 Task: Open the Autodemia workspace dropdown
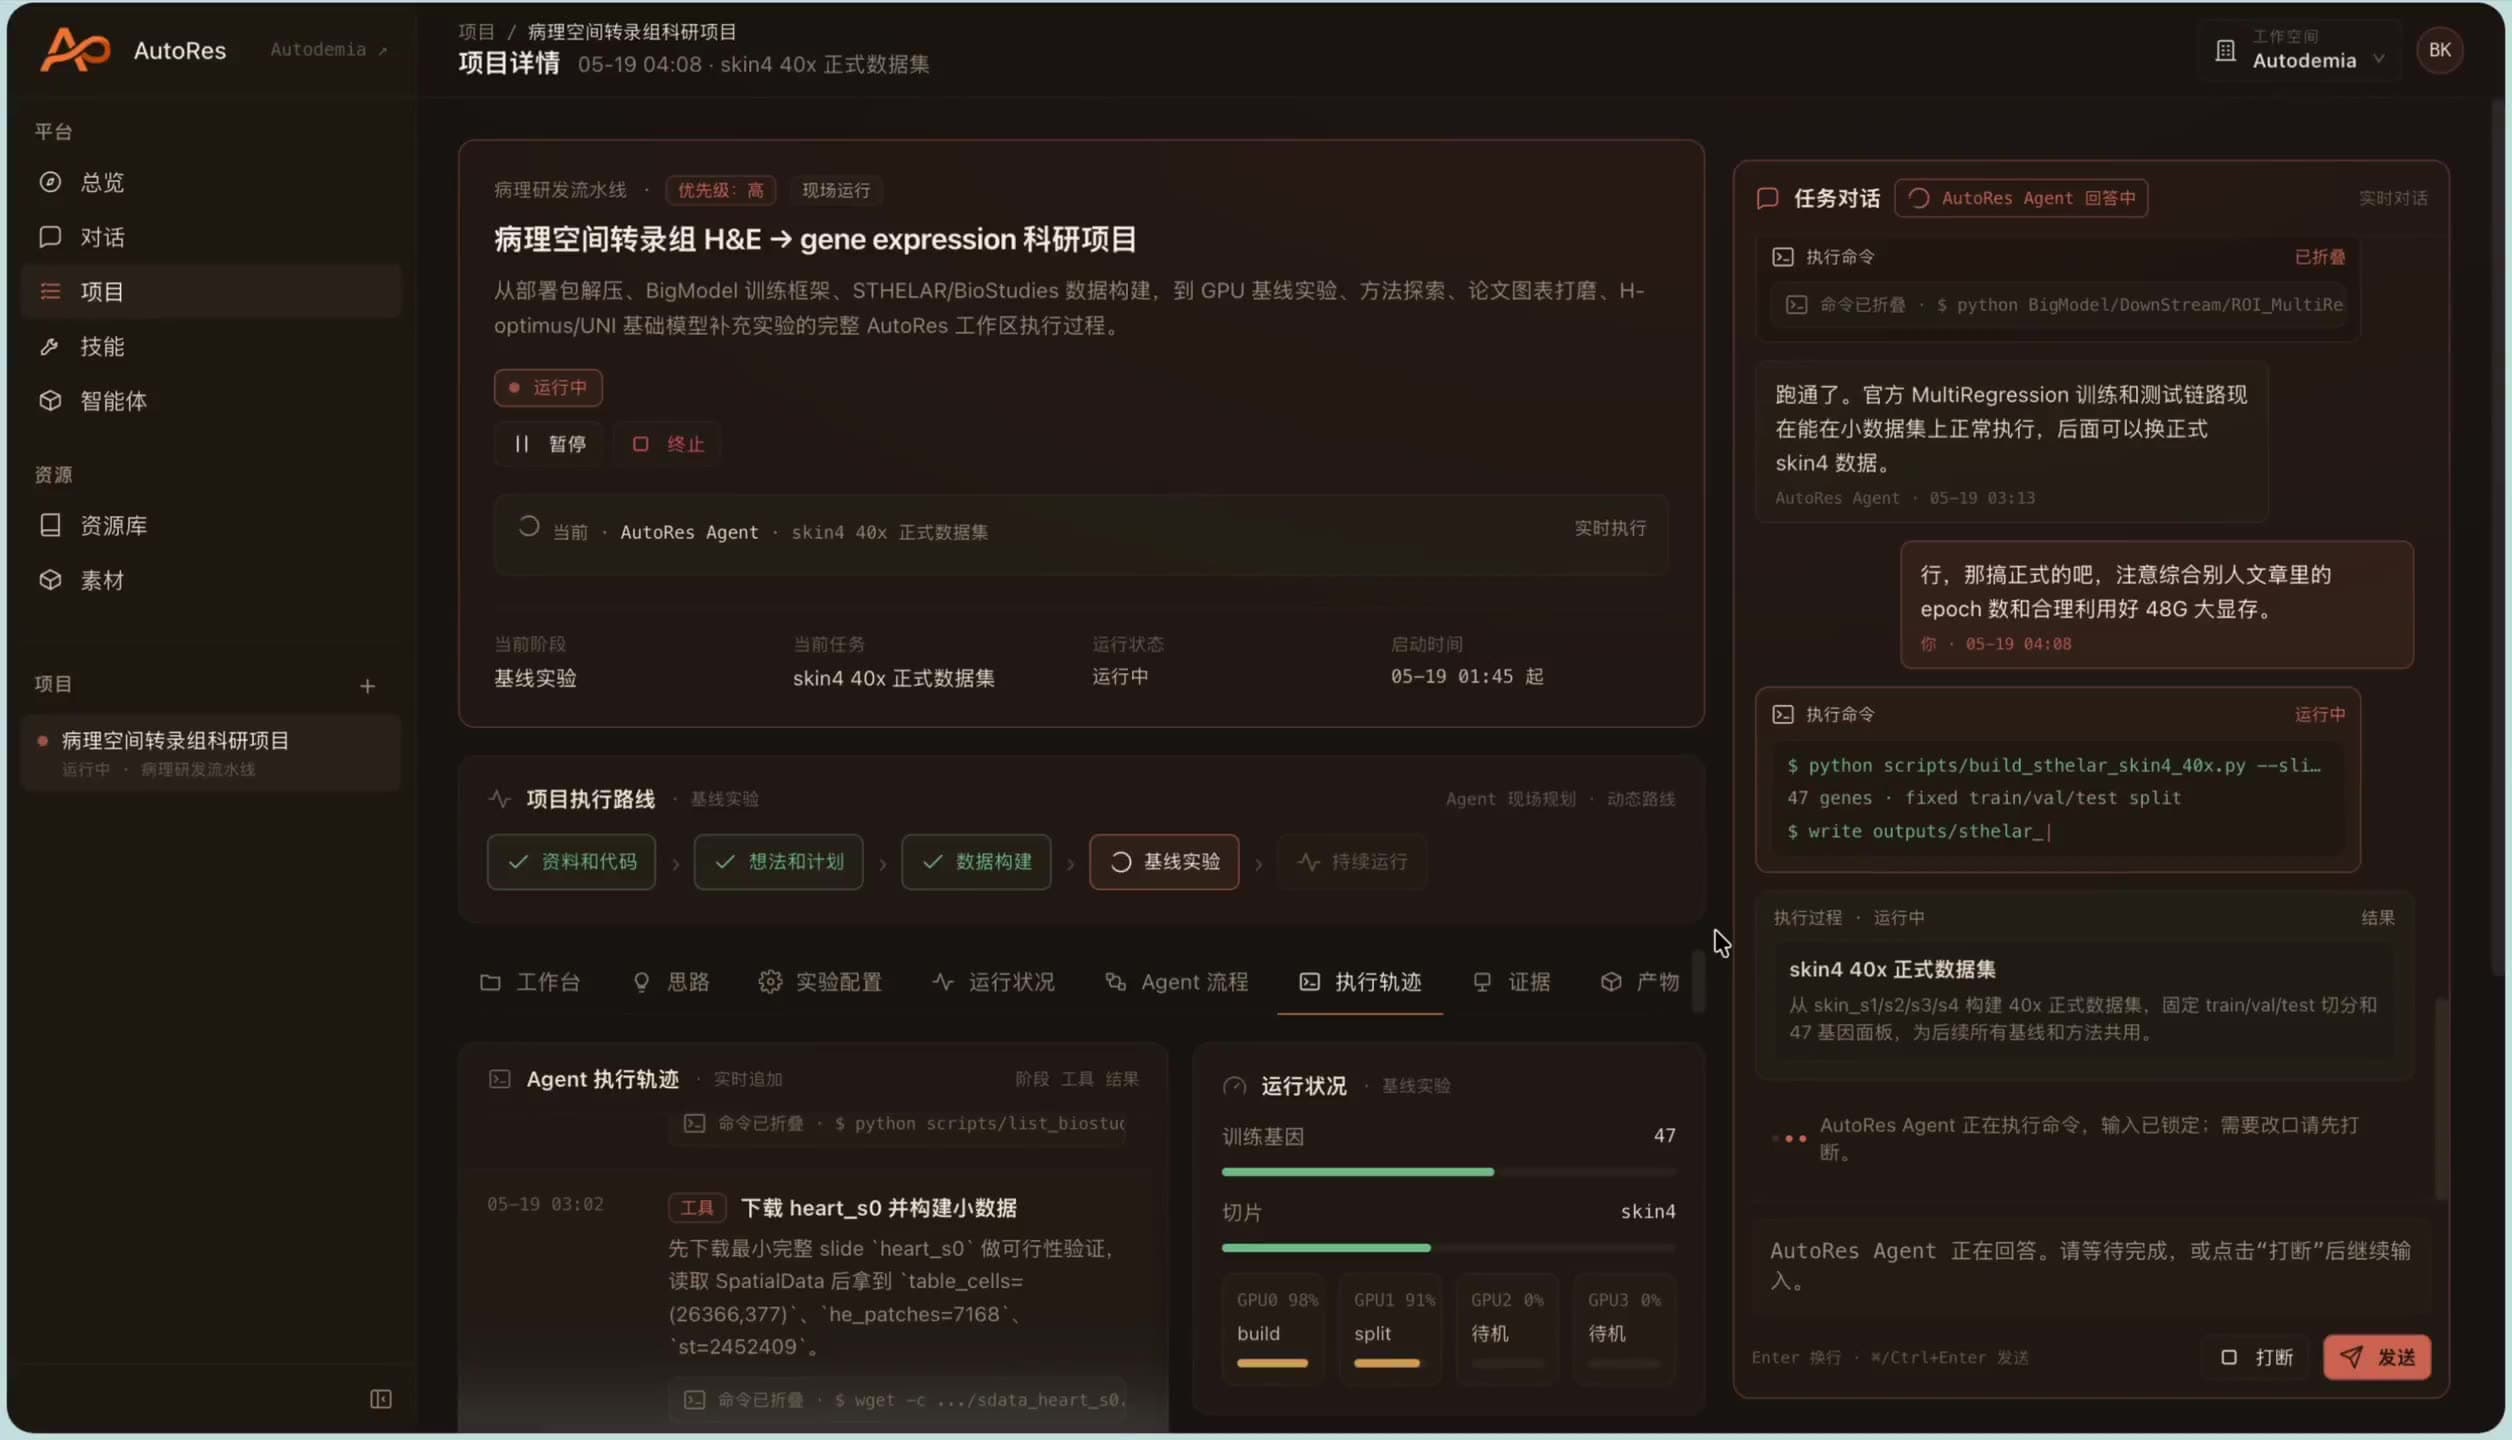coord(2302,50)
